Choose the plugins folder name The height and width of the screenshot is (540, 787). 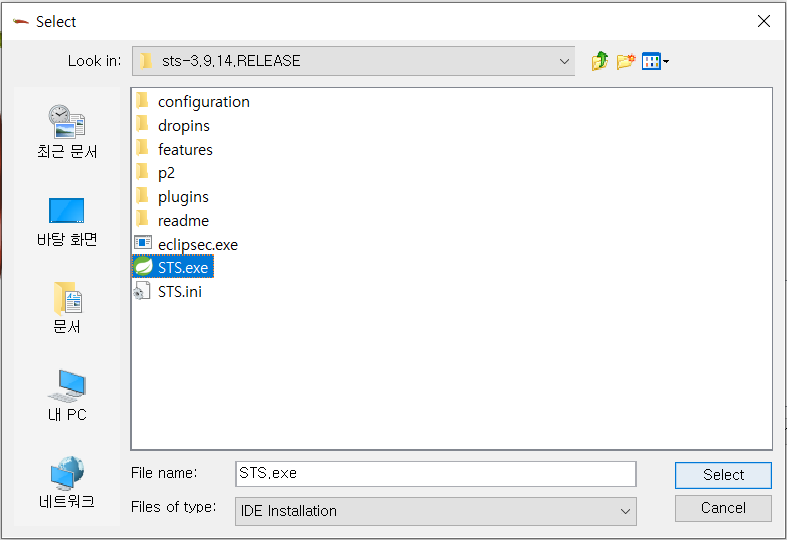(183, 197)
